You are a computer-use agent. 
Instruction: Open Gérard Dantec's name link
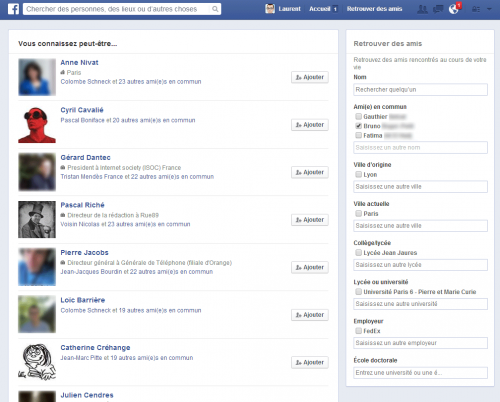[x=85, y=158]
